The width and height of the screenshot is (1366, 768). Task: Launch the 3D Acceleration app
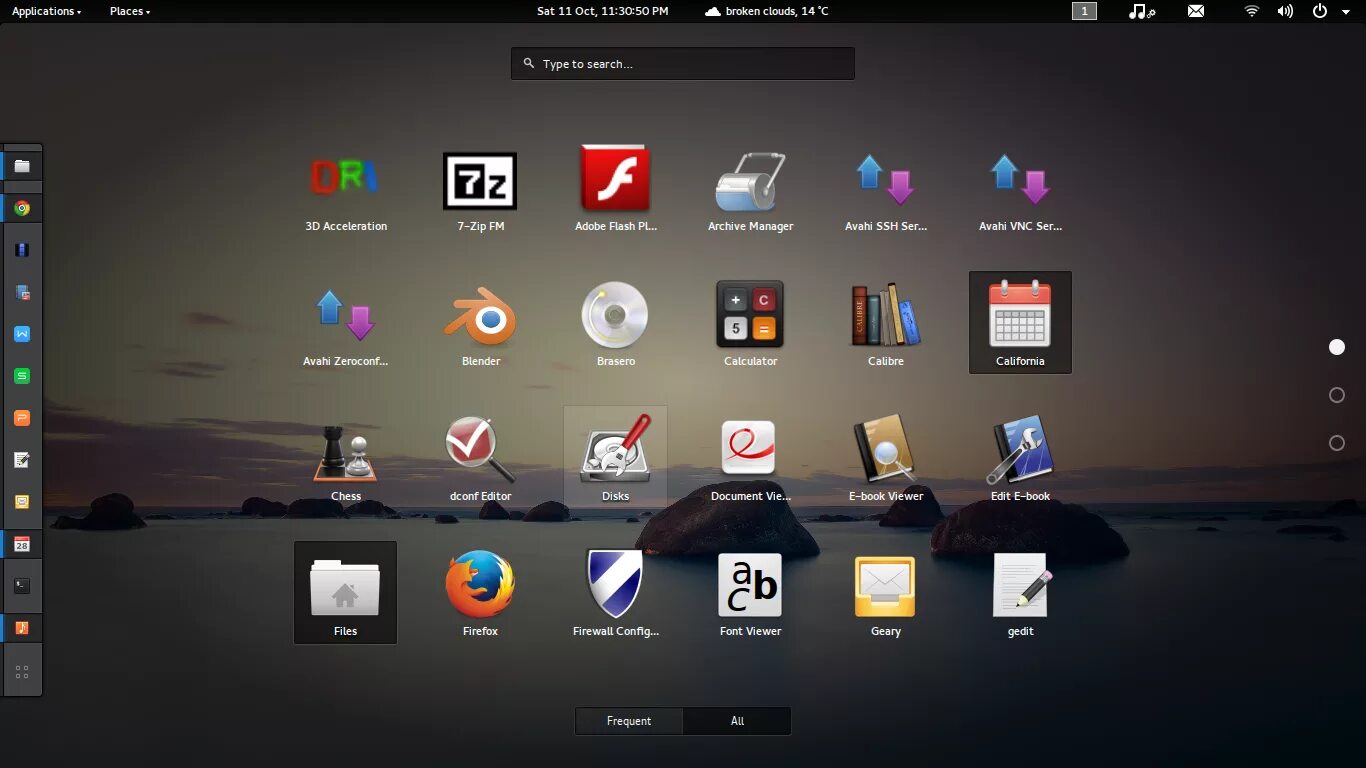tap(346, 189)
